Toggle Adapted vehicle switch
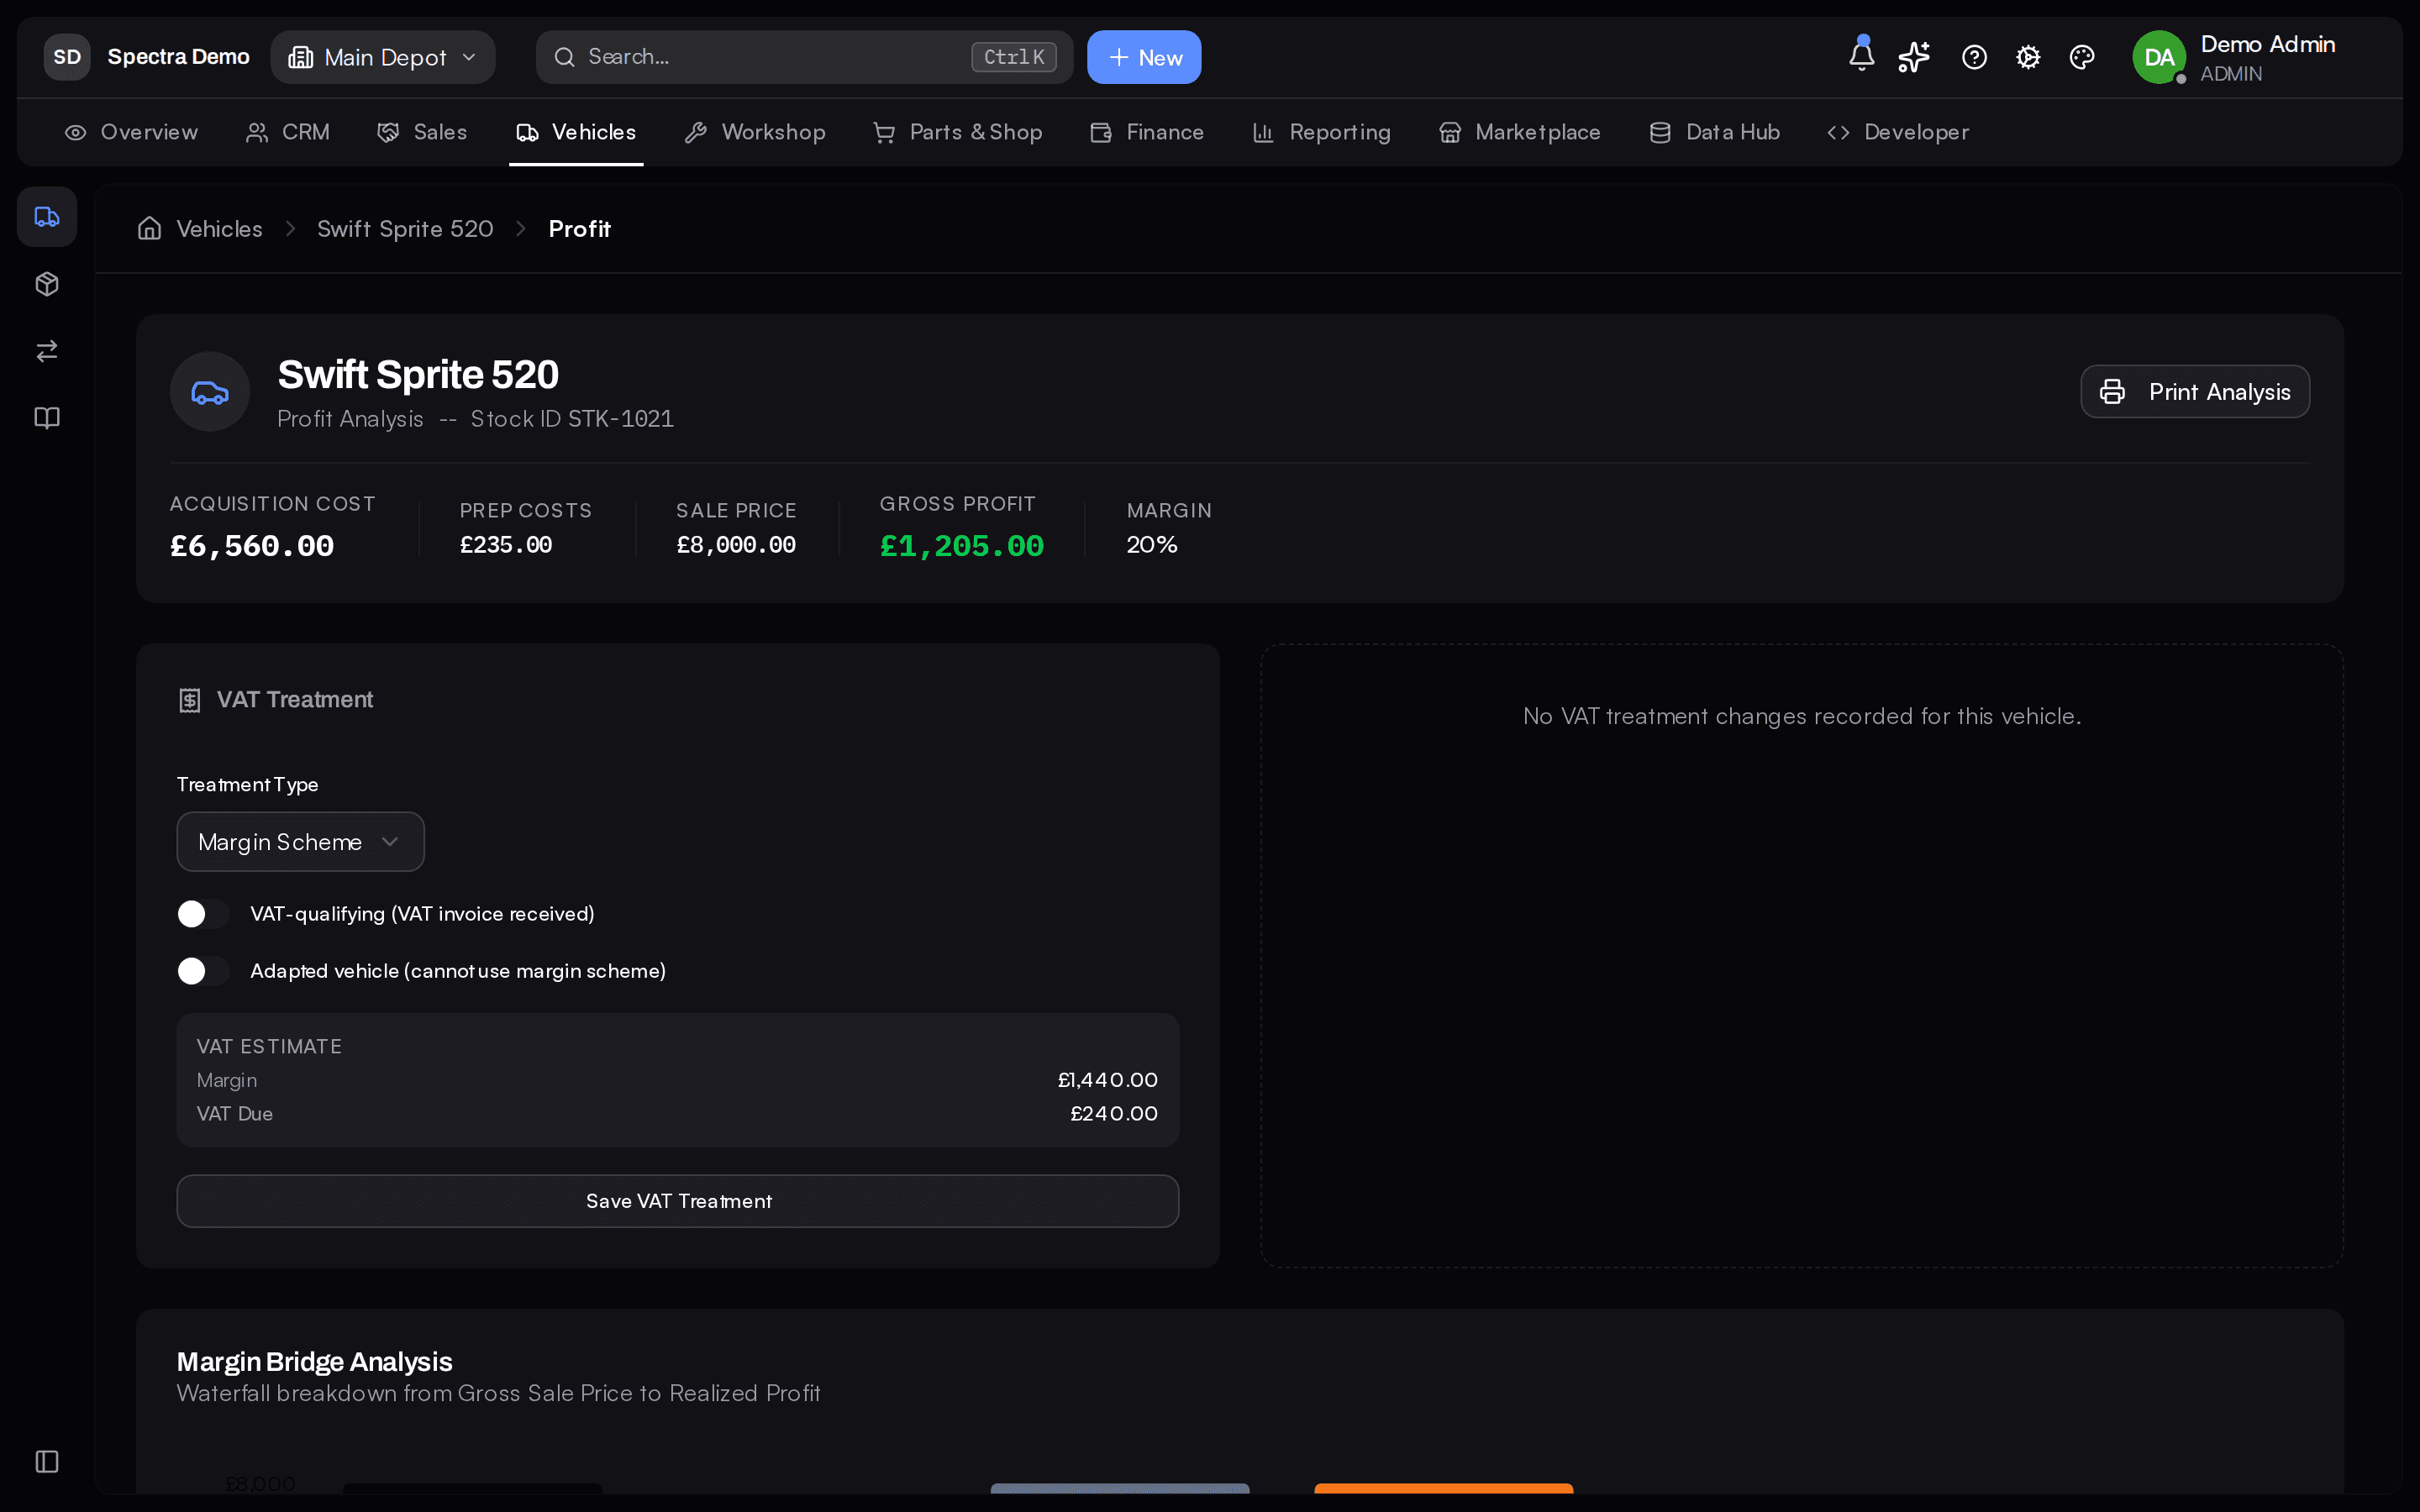This screenshot has height=1512, width=2420. coord(203,970)
